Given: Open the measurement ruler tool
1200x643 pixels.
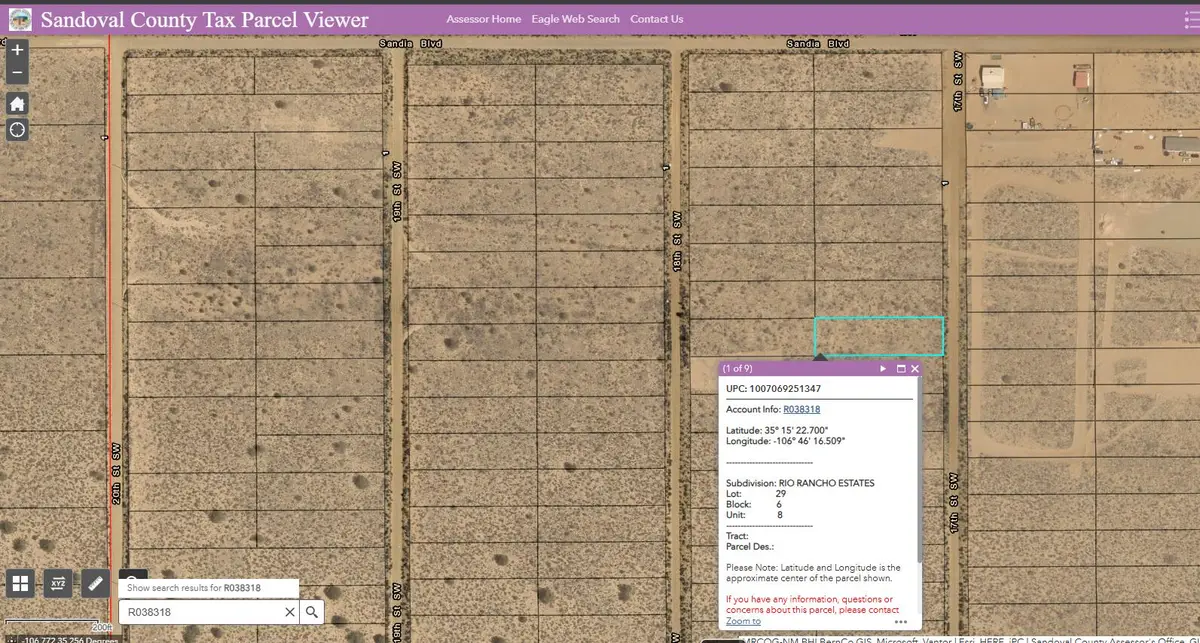Looking at the screenshot, I should (95, 582).
